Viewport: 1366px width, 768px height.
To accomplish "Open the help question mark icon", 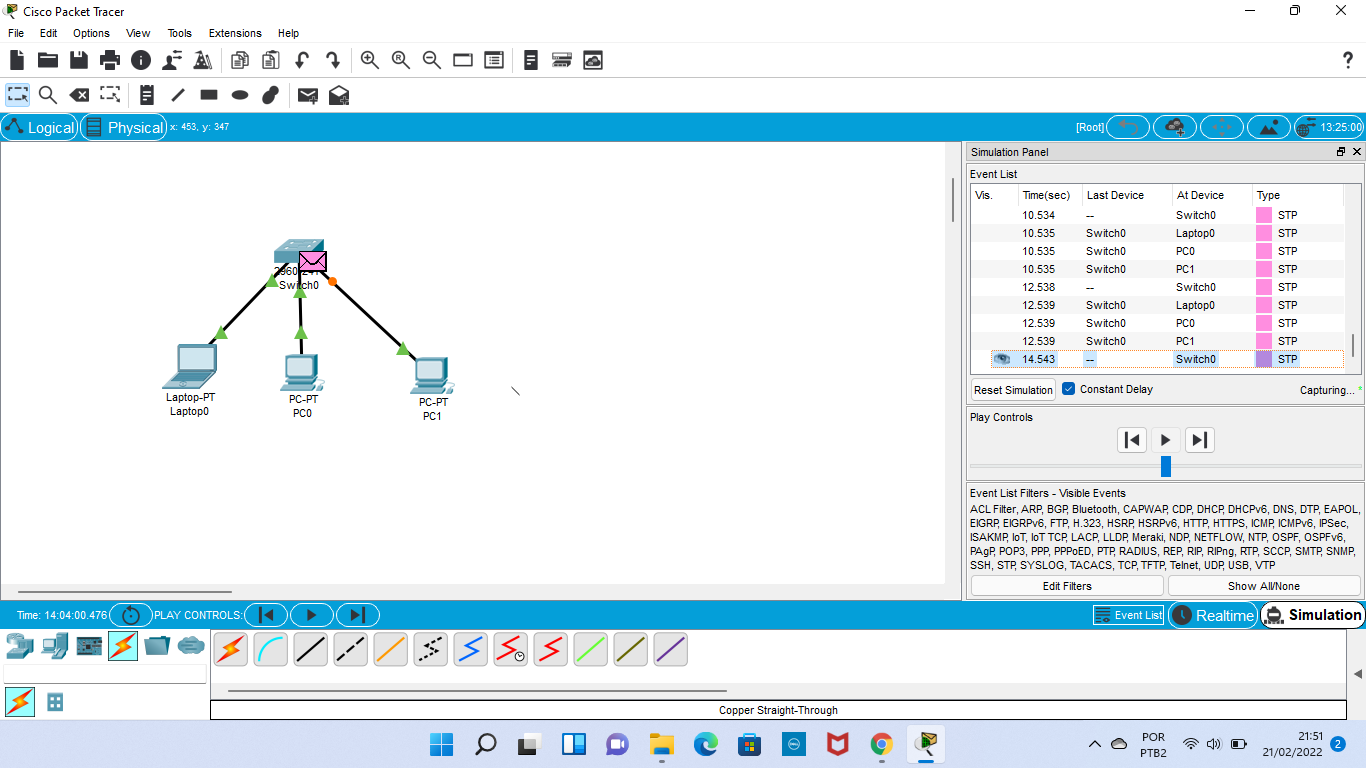I will (1347, 60).
